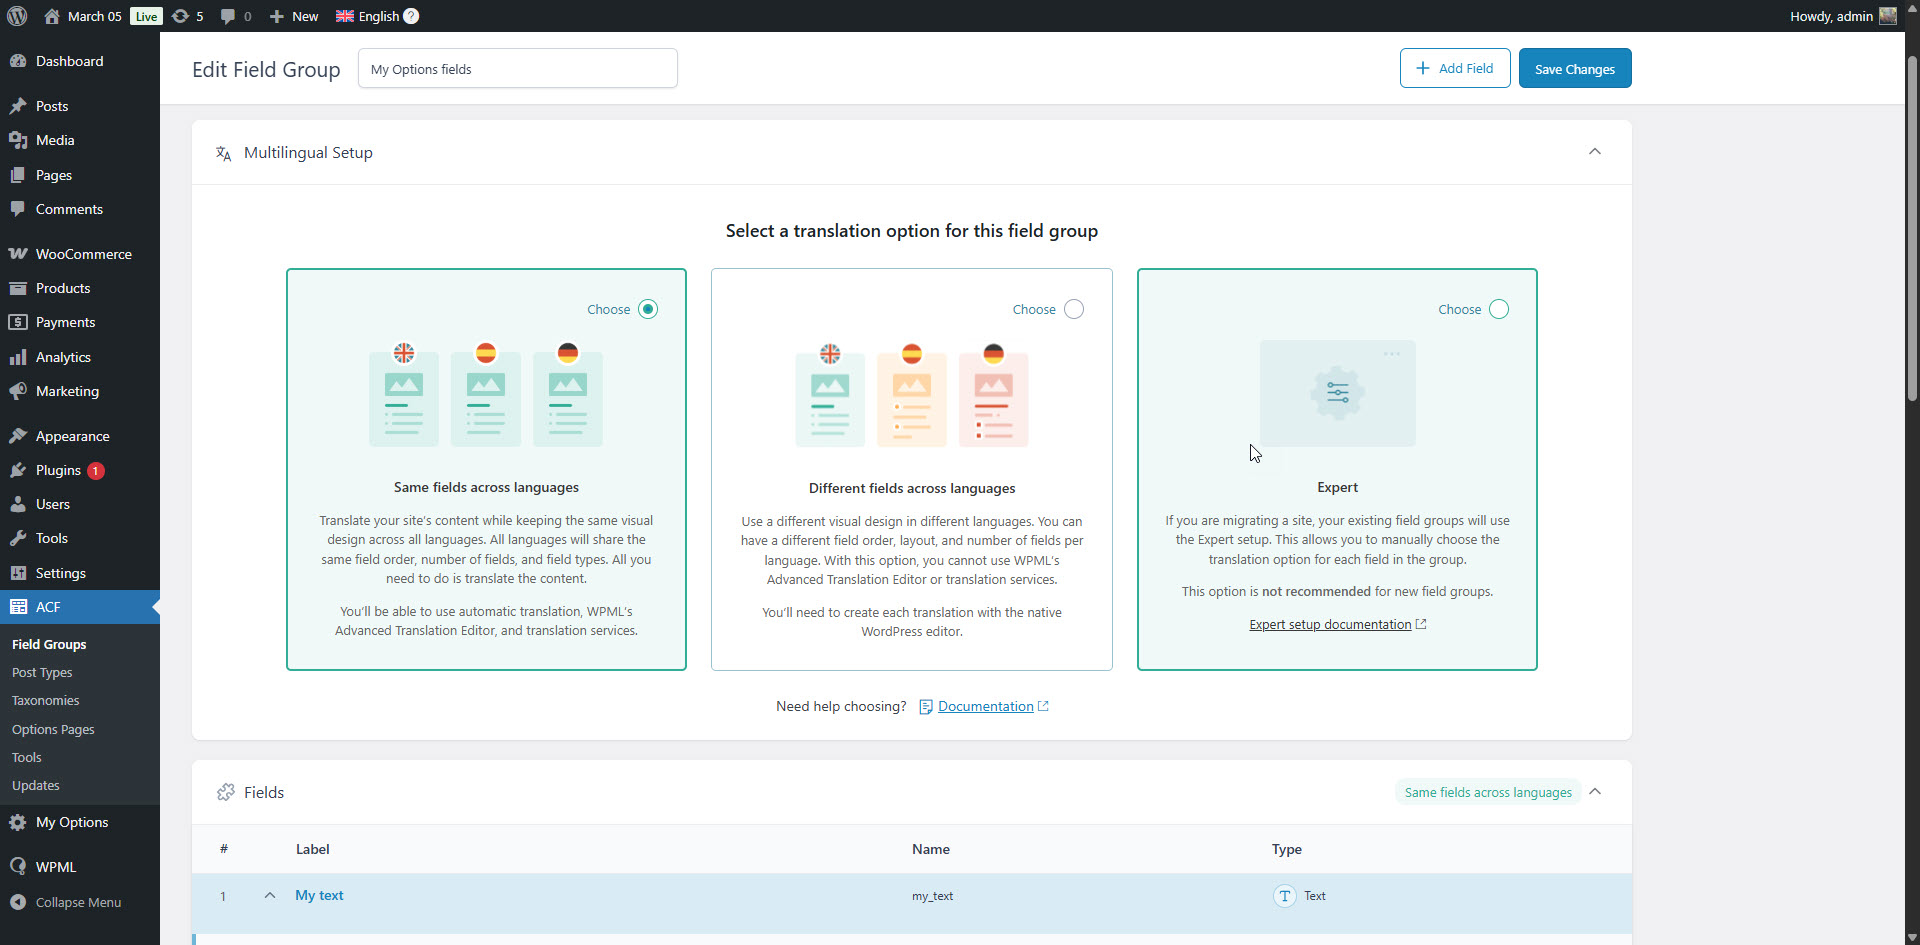This screenshot has height=945, width=1920.
Task: Click the field group title input
Action: (x=518, y=68)
